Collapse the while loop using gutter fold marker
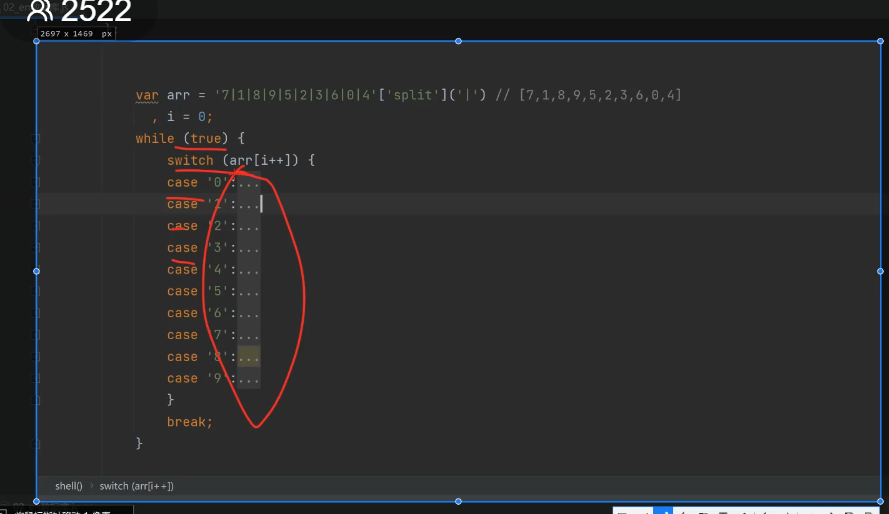This screenshot has height=514, width=889. click(36, 138)
